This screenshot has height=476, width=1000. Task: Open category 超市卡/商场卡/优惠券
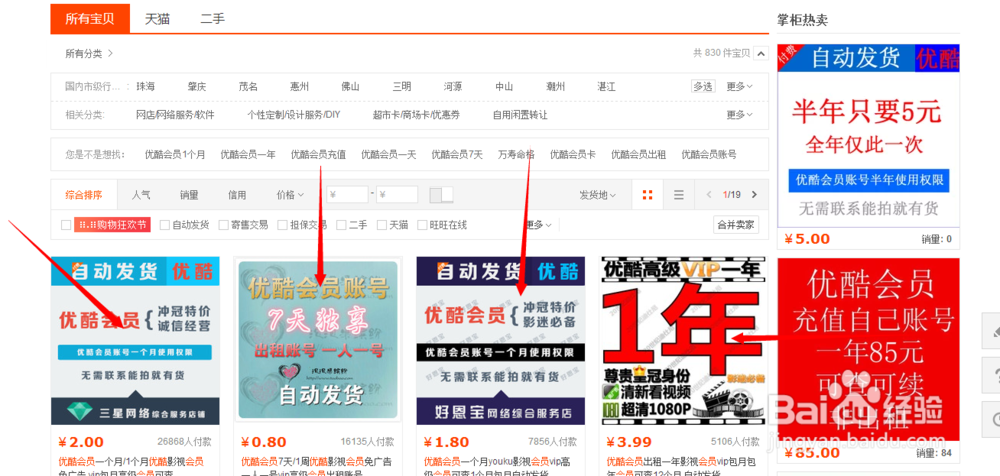pos(416,115)
